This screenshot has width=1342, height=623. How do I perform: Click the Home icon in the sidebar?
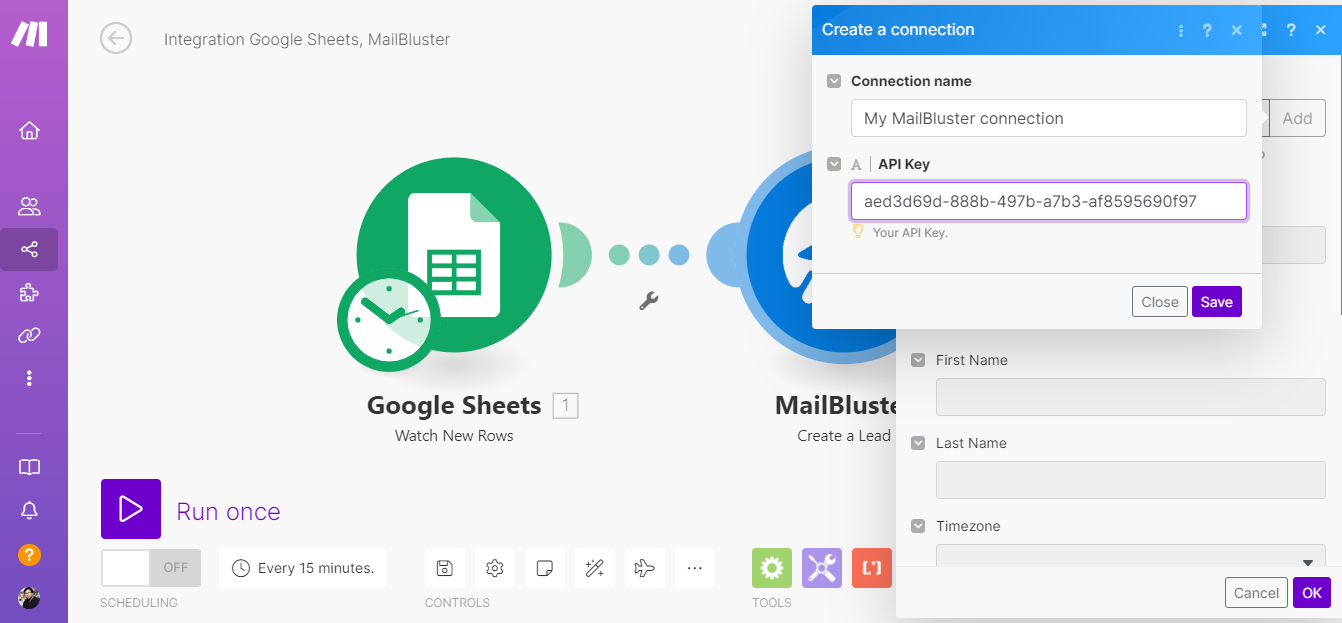(x=29, y=131)
